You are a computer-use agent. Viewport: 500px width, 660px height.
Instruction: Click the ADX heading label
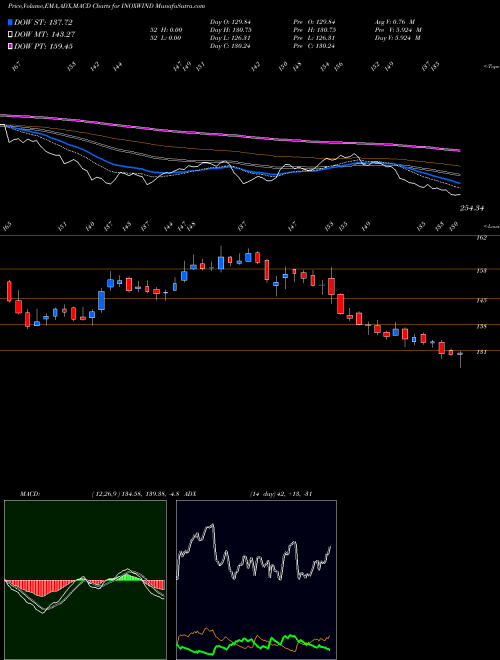[x=190, y=494]
